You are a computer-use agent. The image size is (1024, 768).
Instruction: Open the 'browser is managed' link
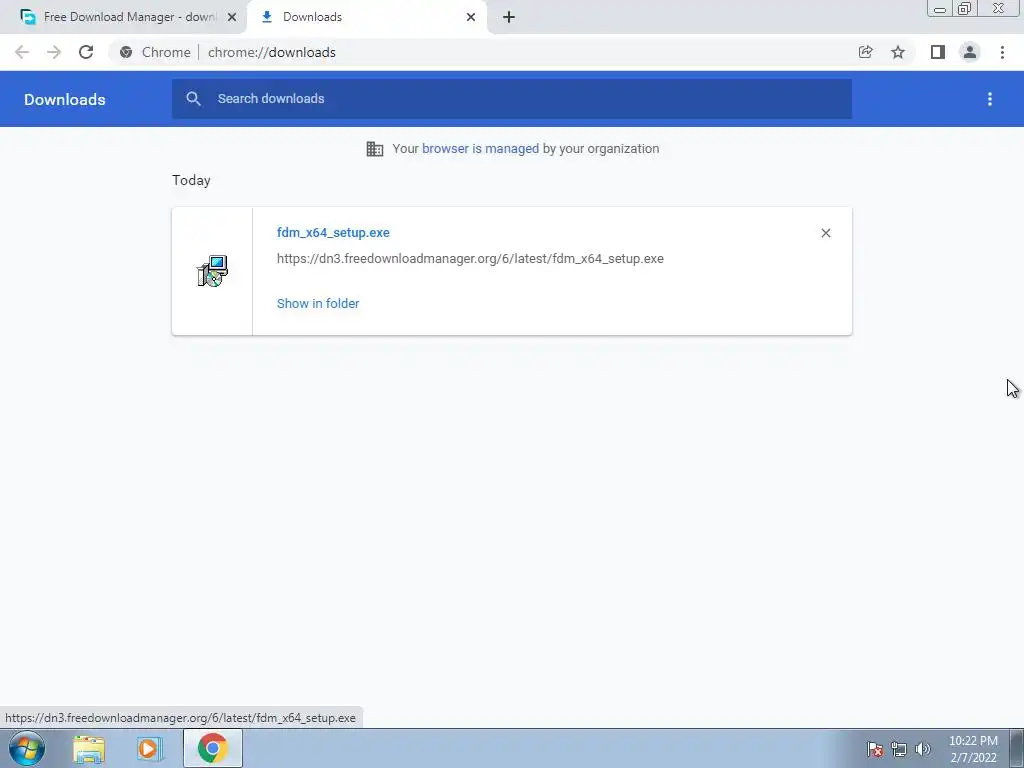tap(481, 149)
